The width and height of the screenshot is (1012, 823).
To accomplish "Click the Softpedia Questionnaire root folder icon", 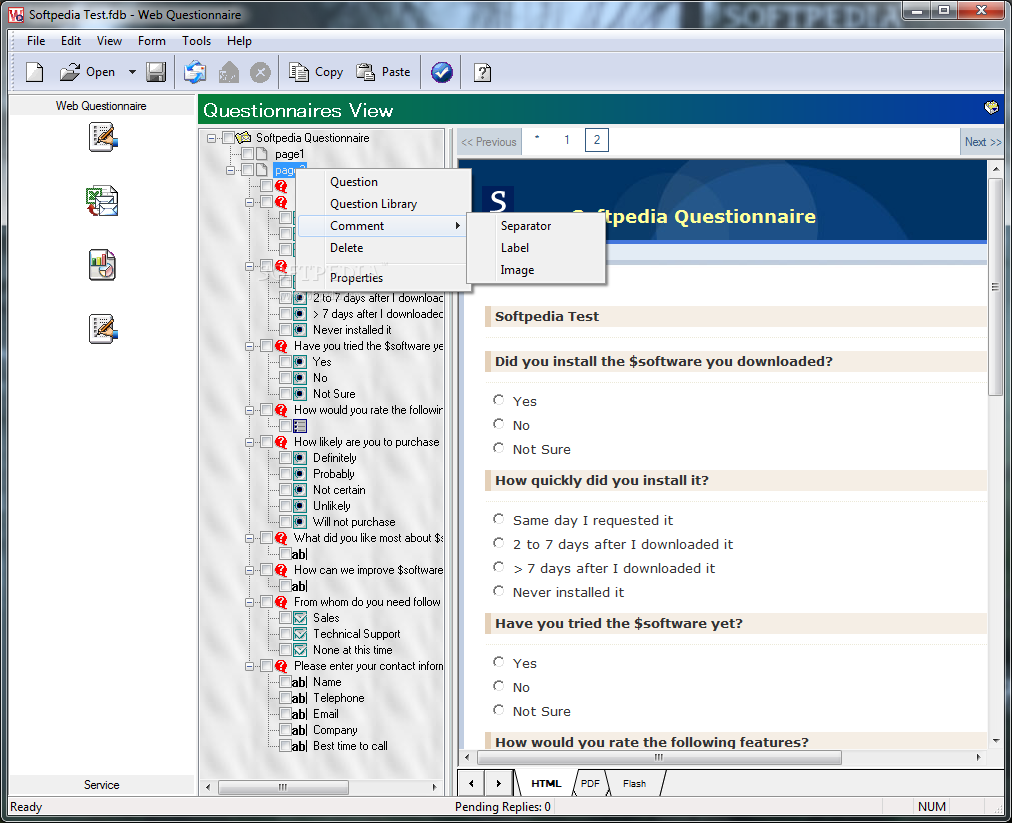I will [243, 137].
